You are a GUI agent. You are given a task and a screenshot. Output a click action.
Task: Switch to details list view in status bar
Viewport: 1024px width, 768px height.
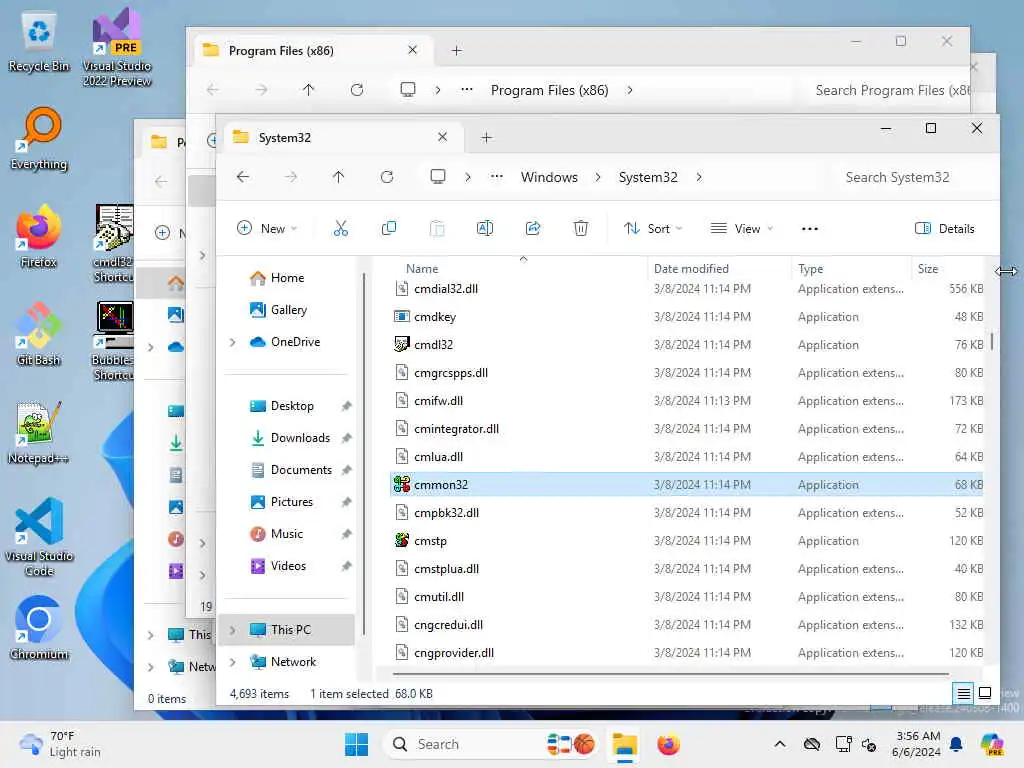963,694
